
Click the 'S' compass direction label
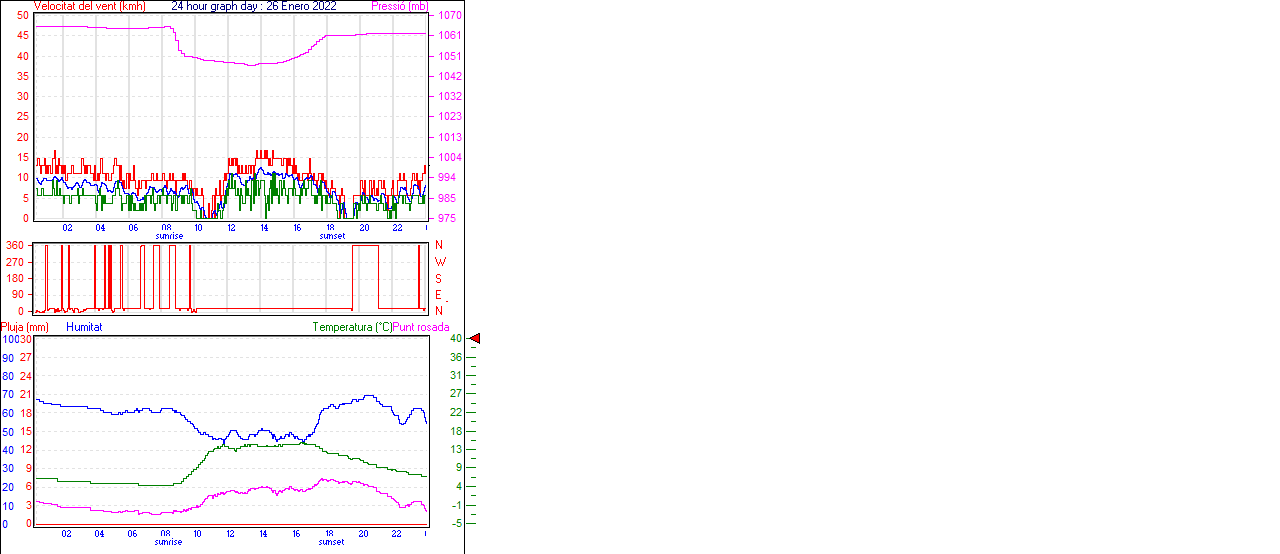(x=439, y=278)
